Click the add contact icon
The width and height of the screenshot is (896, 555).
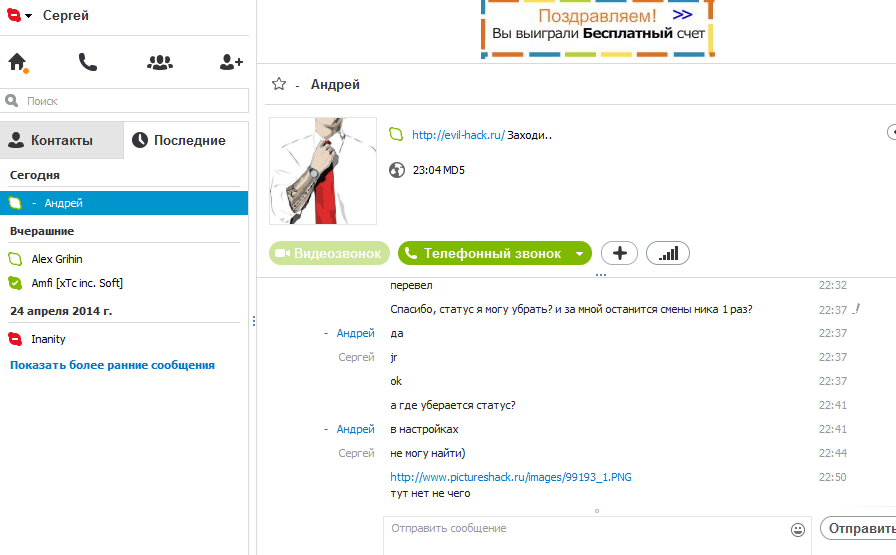point(231,62)
